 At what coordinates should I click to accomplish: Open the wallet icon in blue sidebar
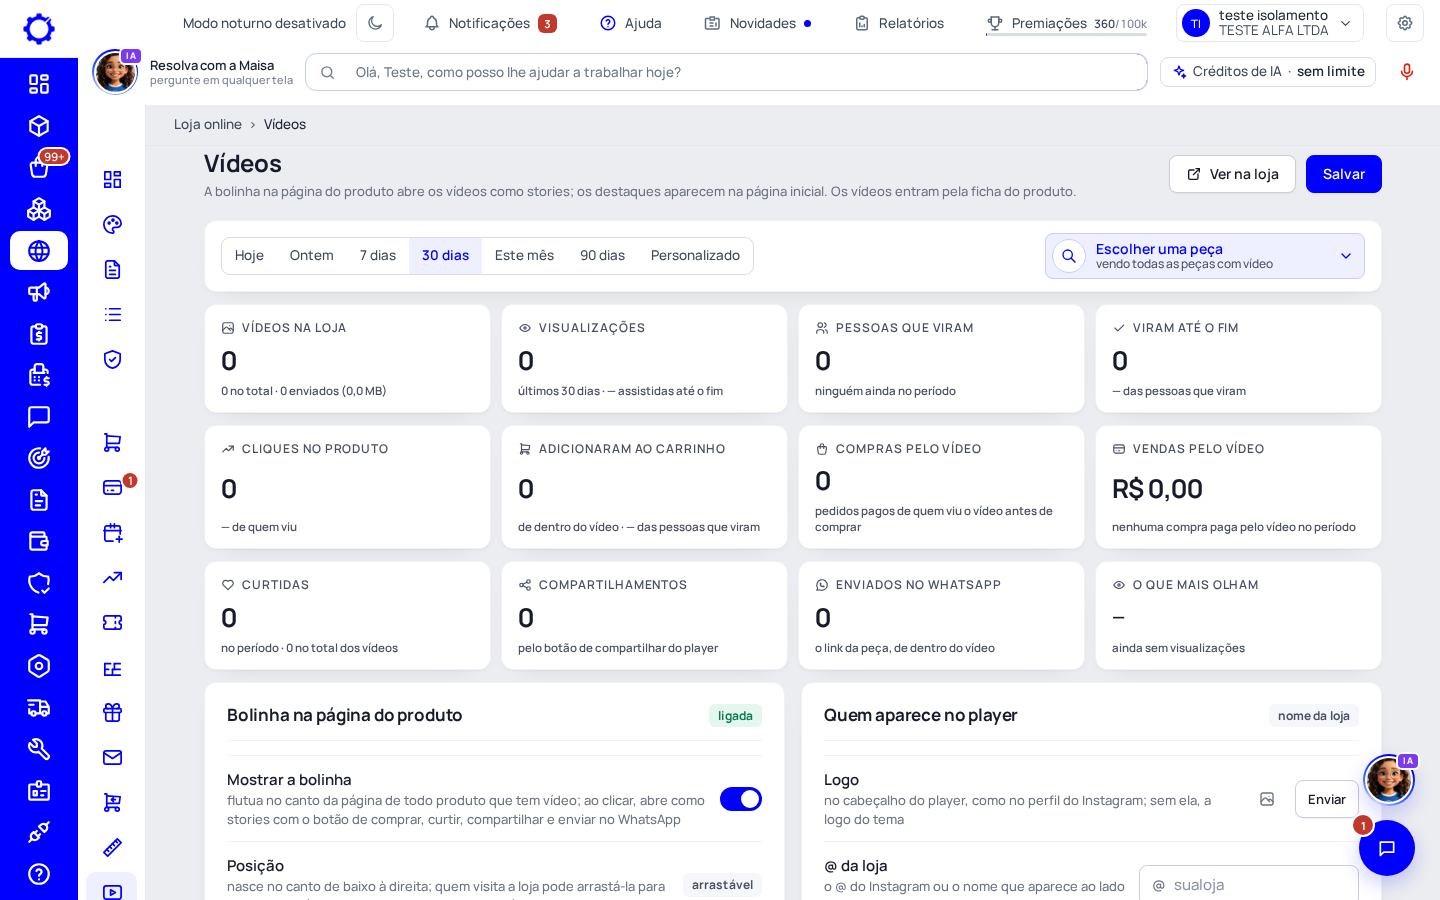point(39,541)
